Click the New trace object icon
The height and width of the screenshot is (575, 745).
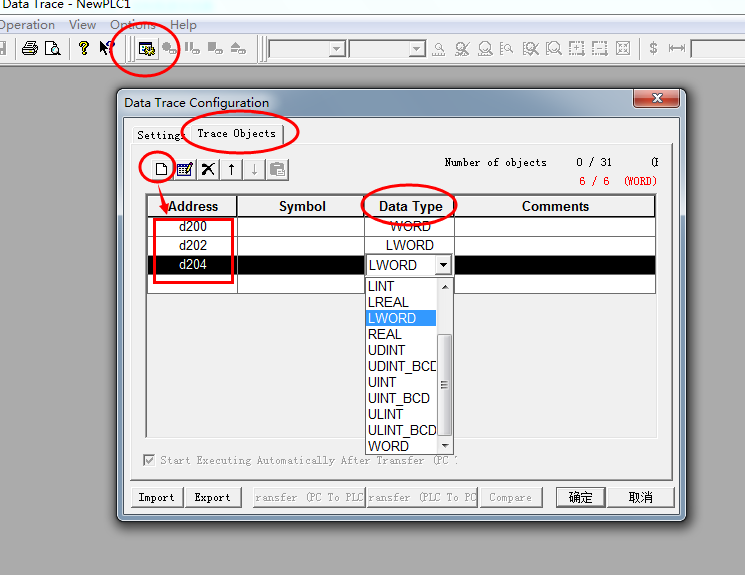click(160, 169)
